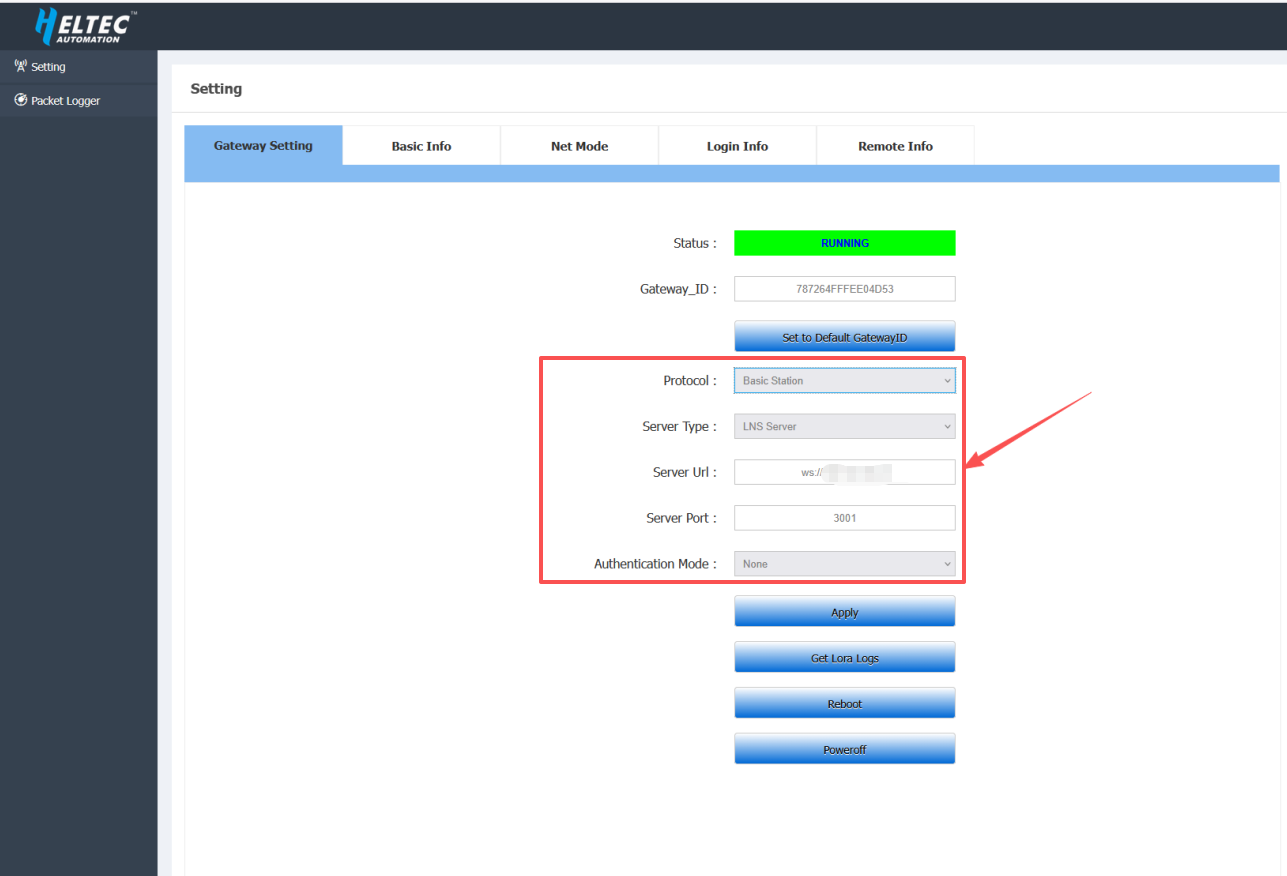Viewport: 1287px width, 876px height.
Task: Expand the Protocol dropdown
Action: click(844, 381)
